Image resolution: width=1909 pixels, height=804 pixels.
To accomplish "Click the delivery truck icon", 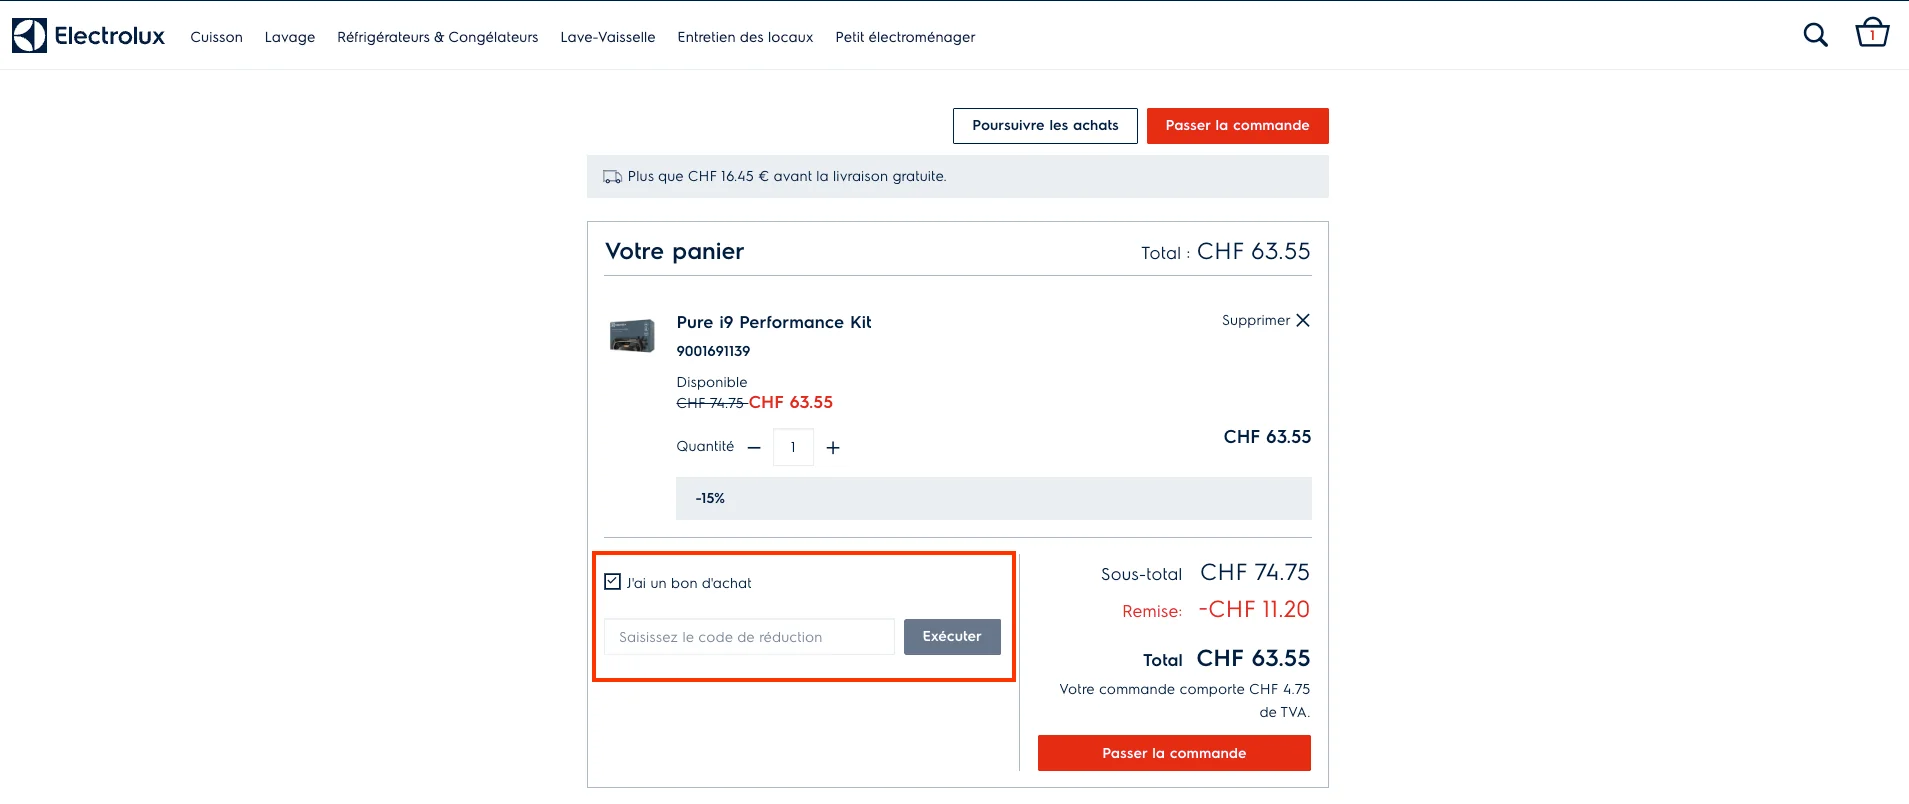I will pyautogui.click(x=611, y=176).
